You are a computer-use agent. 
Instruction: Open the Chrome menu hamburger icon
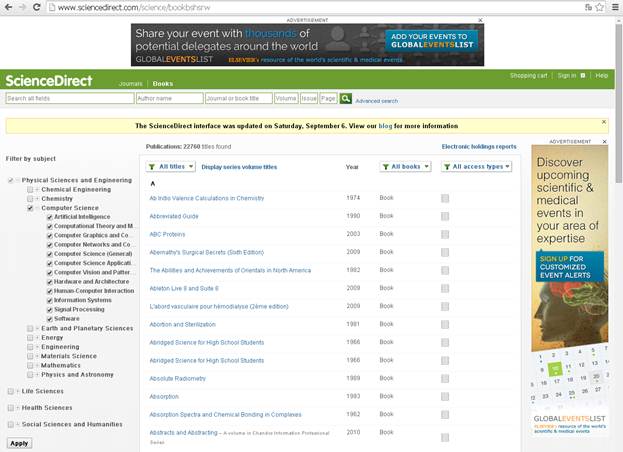point(615,7)
